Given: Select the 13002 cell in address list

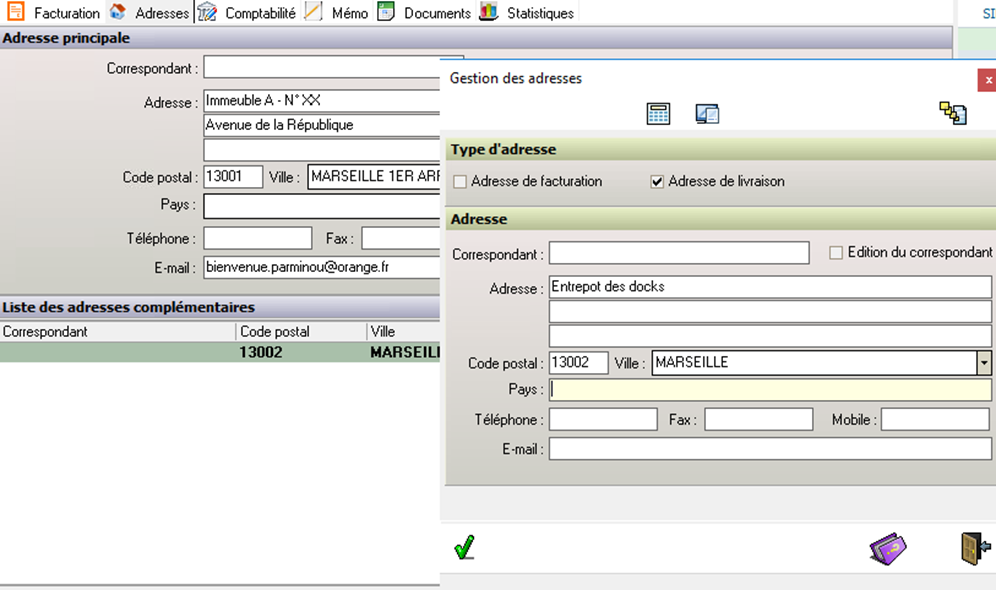Looking at the screenshot, I should click(301, 352).
